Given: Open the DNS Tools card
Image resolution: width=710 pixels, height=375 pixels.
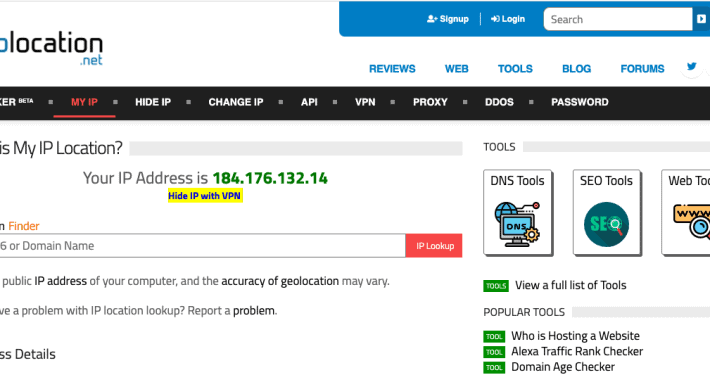Looking at the screenshot, I should [518, 212].
